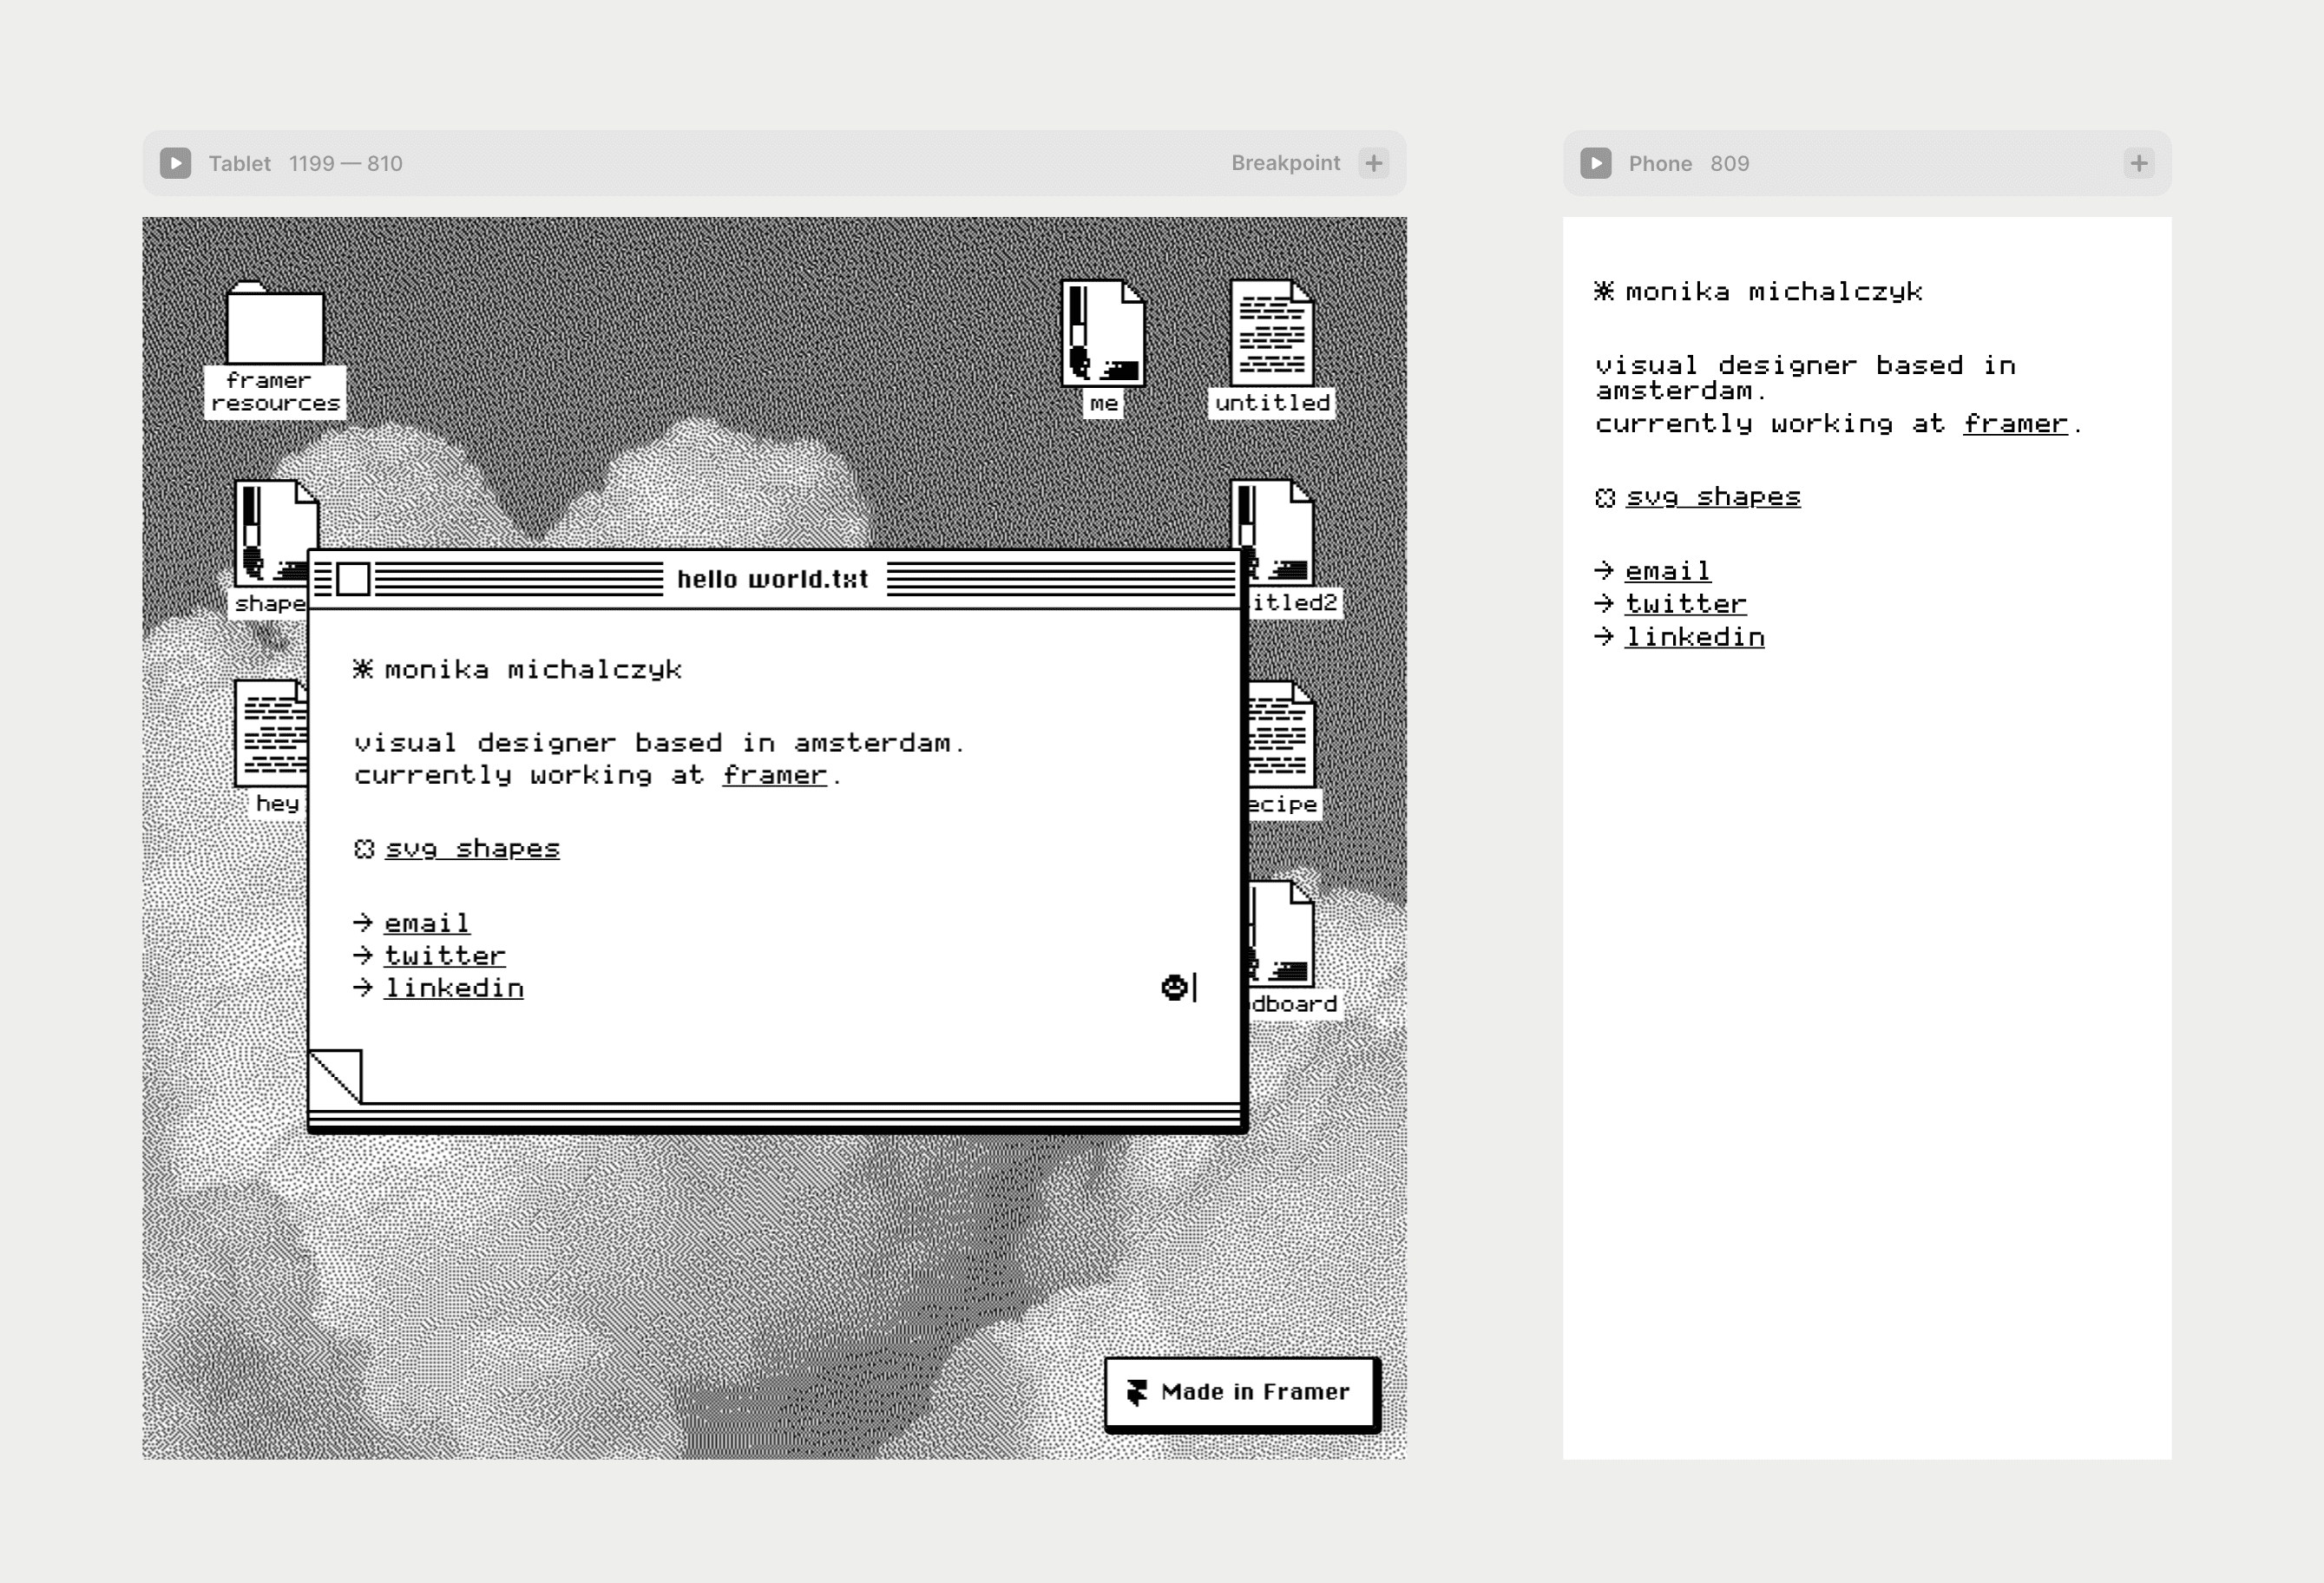Play the Tablet breakpoint preview
This screenshot has height=1583, width=2324.
(x=176, y=163)
